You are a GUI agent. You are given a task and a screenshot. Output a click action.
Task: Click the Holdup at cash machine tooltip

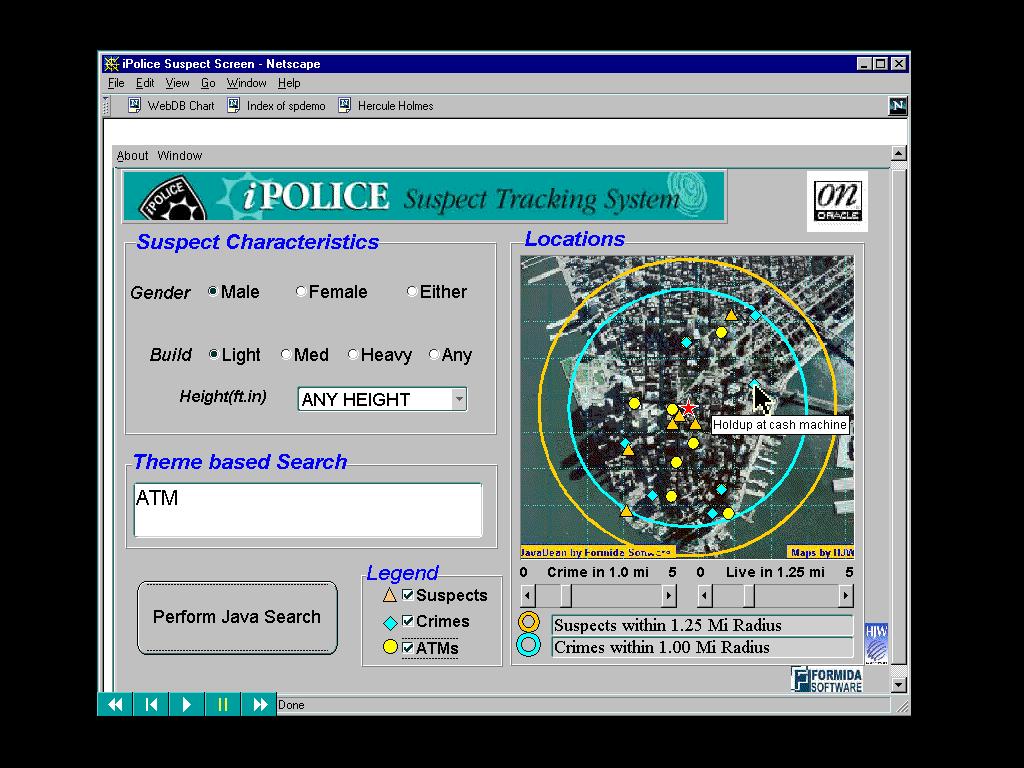click(780, 424)
